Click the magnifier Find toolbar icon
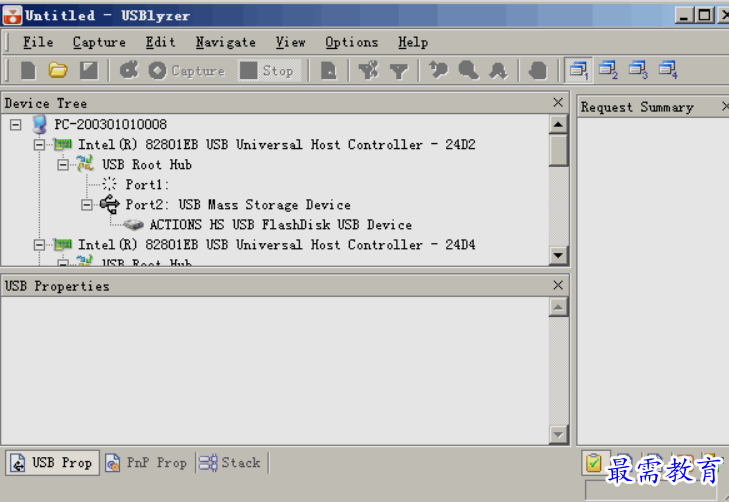The width and height of the screenshot is (729, 502). (x=468, y=71)
